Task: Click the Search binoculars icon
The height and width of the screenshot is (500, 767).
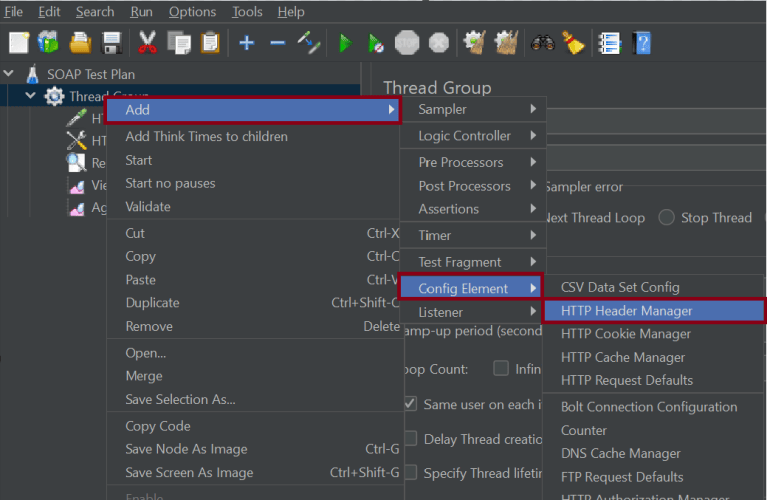Action: [542, 43]
